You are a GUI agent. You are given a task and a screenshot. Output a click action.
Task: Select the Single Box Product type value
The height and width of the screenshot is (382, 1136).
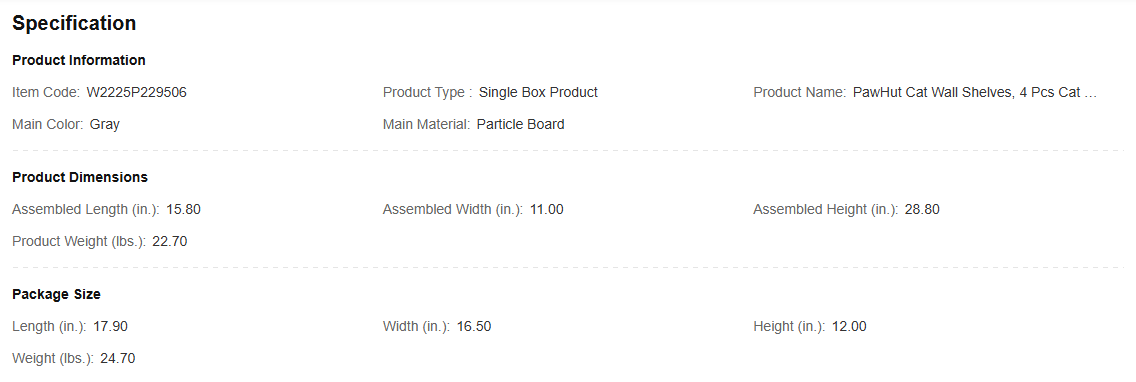pyautogui.click(x=538, y=93)
